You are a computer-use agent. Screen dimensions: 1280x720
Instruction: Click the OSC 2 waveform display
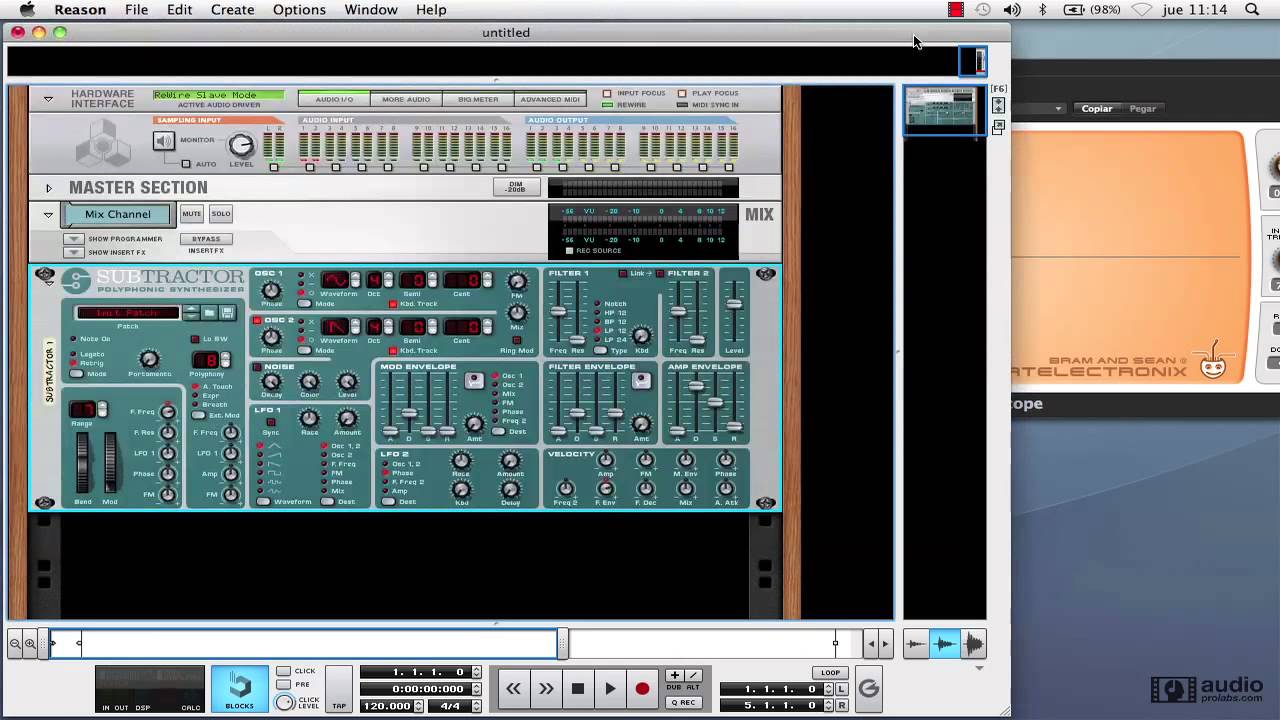[335, 327]
